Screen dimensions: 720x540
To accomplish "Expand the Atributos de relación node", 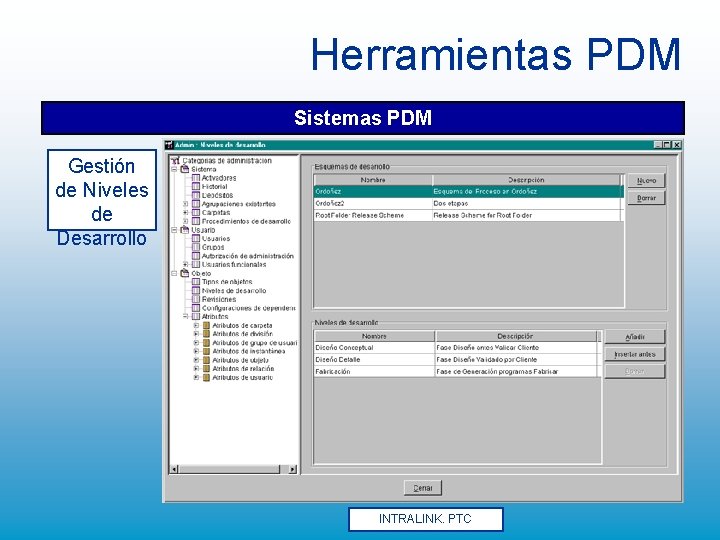I will [x=196, y=369].
